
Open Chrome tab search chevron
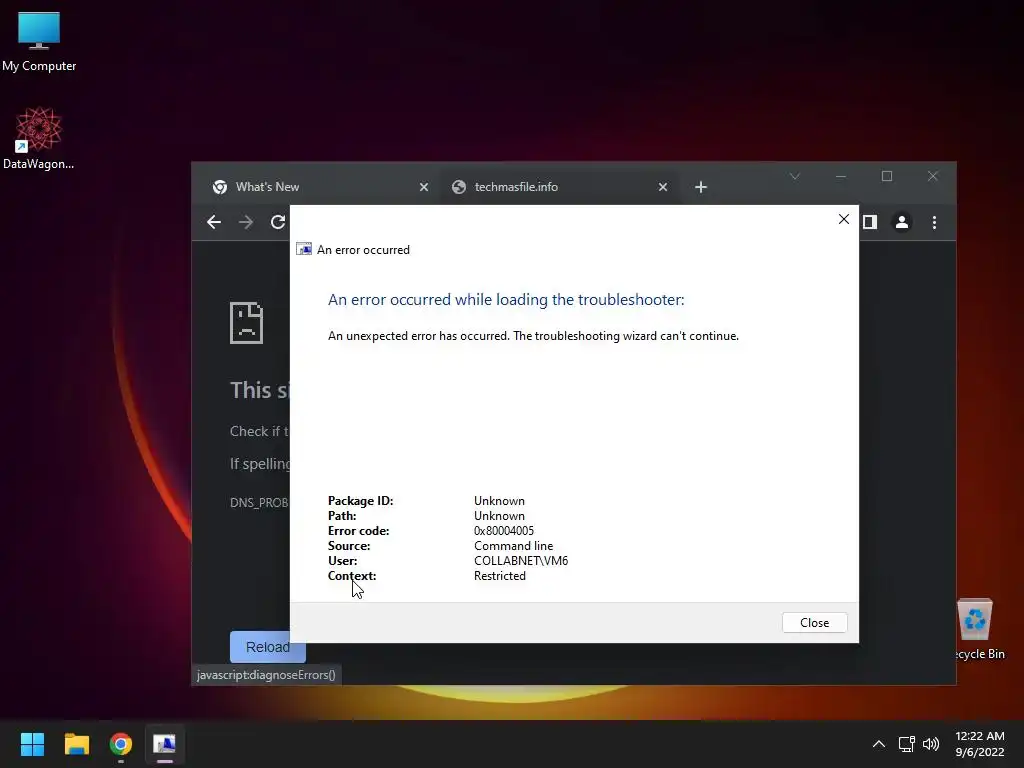795,176
